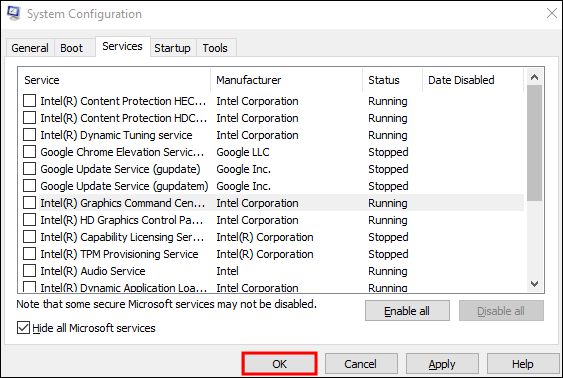Switch to the Tools tab
Image resolution: width=563 pixels, height=378 pixels.
tap(215, 48)
